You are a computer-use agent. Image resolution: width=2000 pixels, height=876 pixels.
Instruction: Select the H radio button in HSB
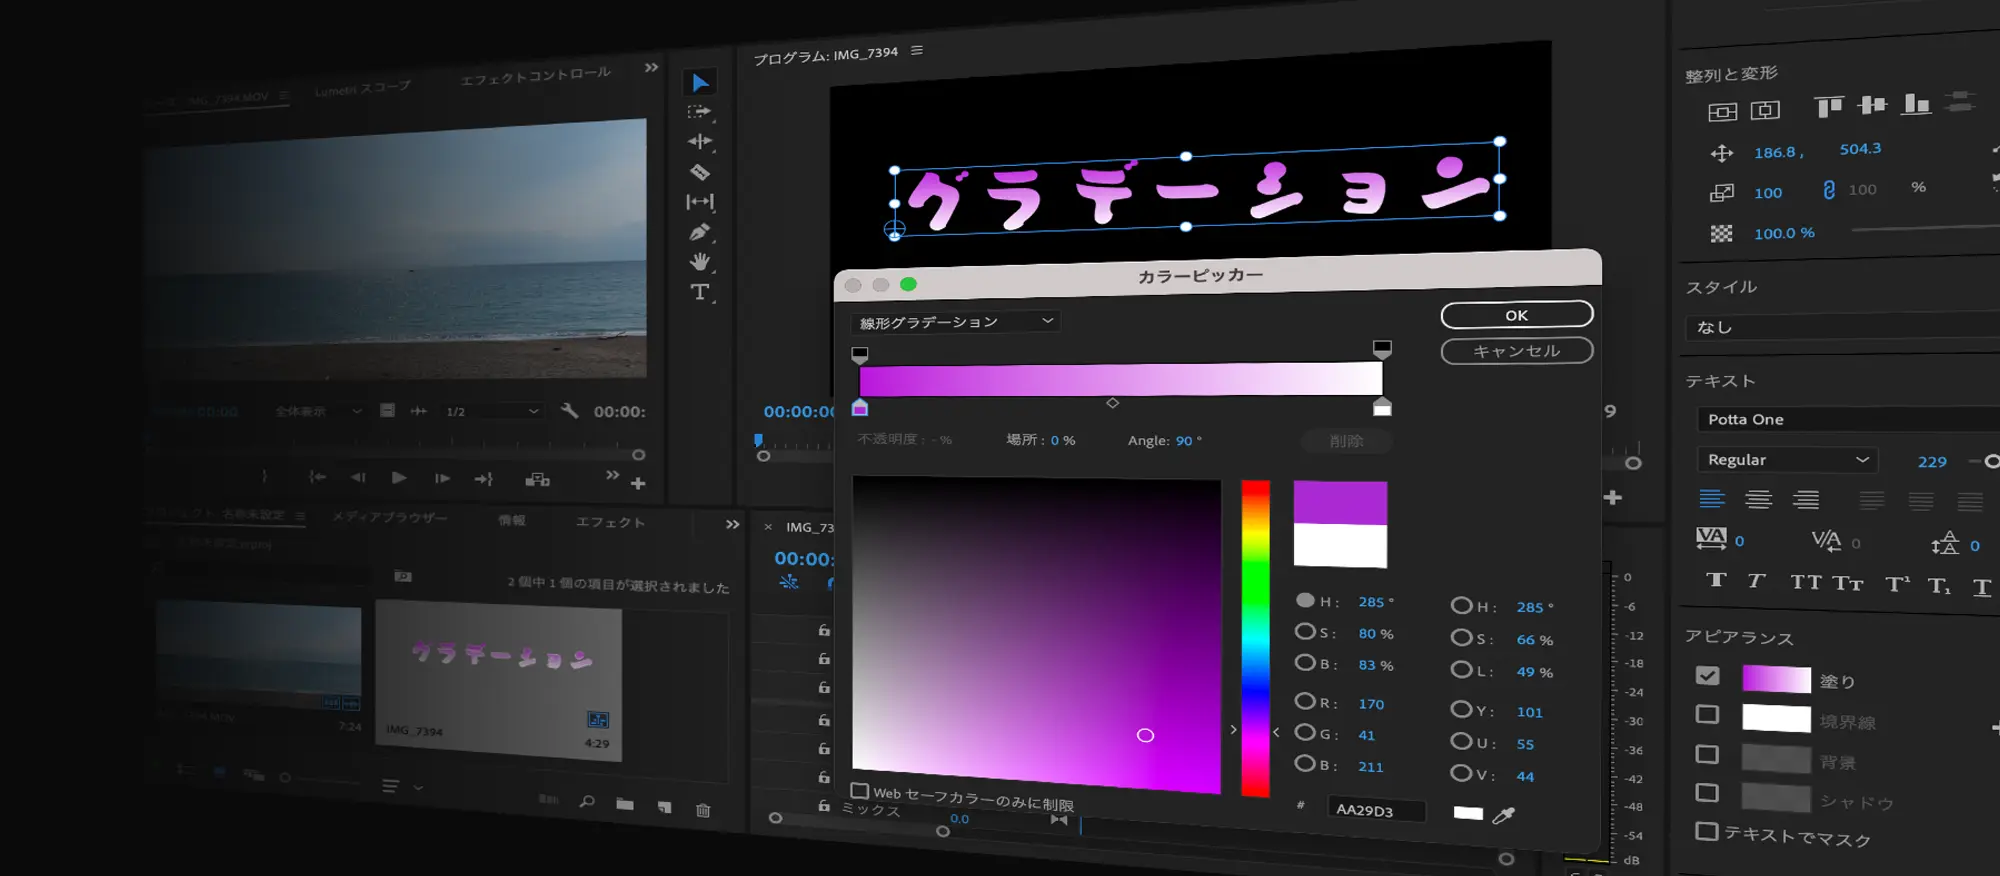click(x=1305, y=601)
